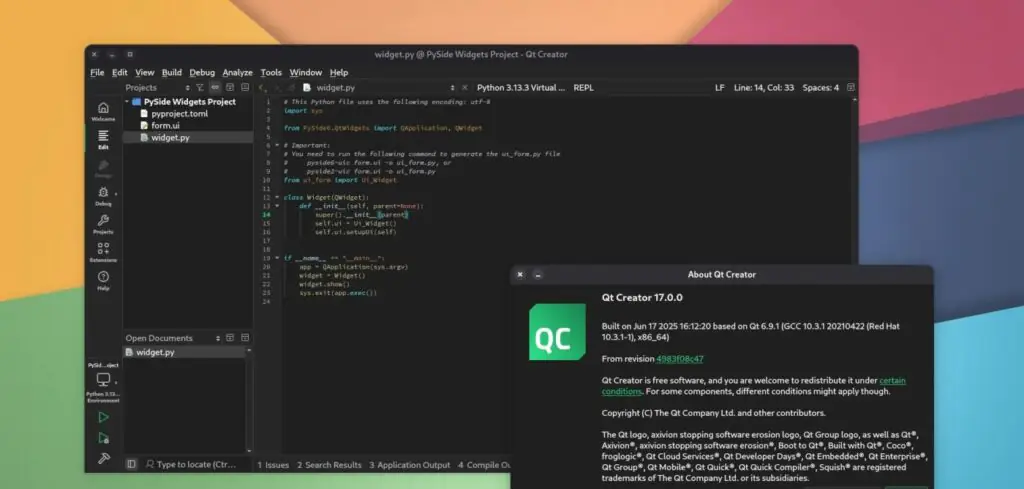
Task: Open the Debug mode
Action: (x=103, y=196)
